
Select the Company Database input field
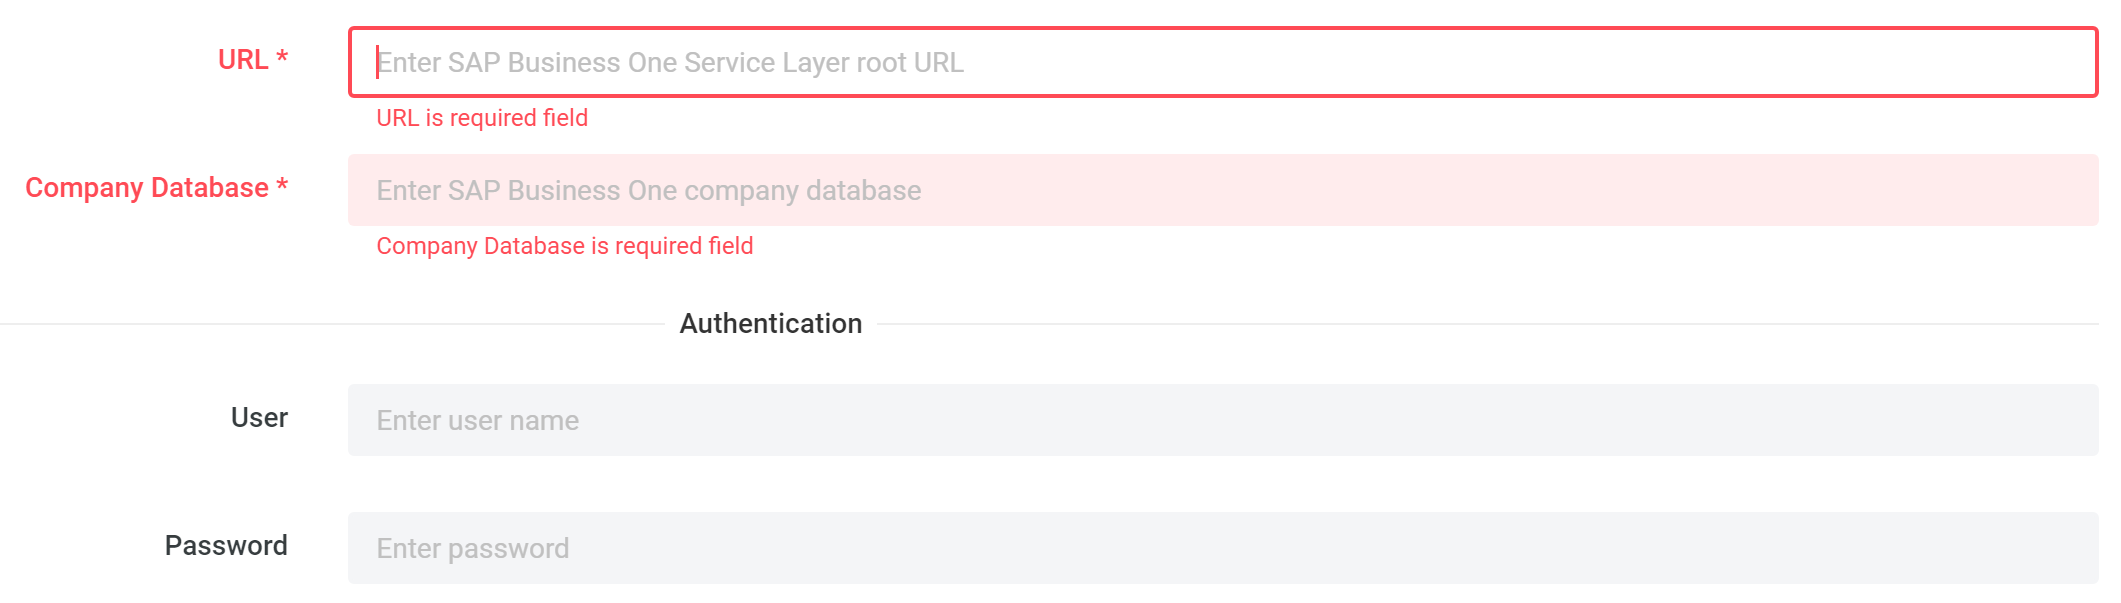[x=1222, y=190]
